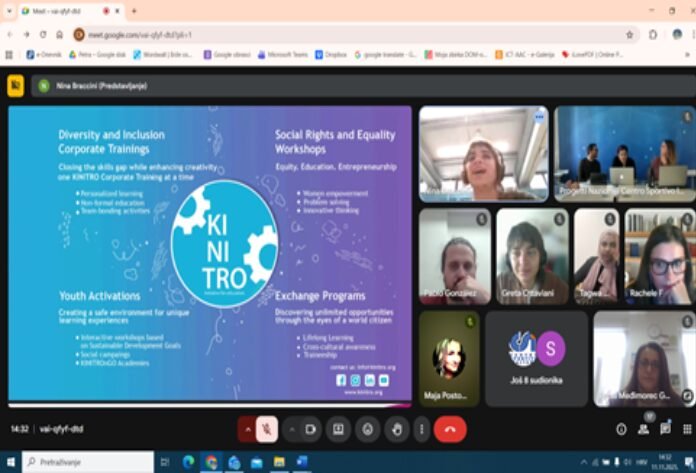This screenshot has width=696, height=473.
Task: Unmute the microphone in Meet
Action: [267, 429]
